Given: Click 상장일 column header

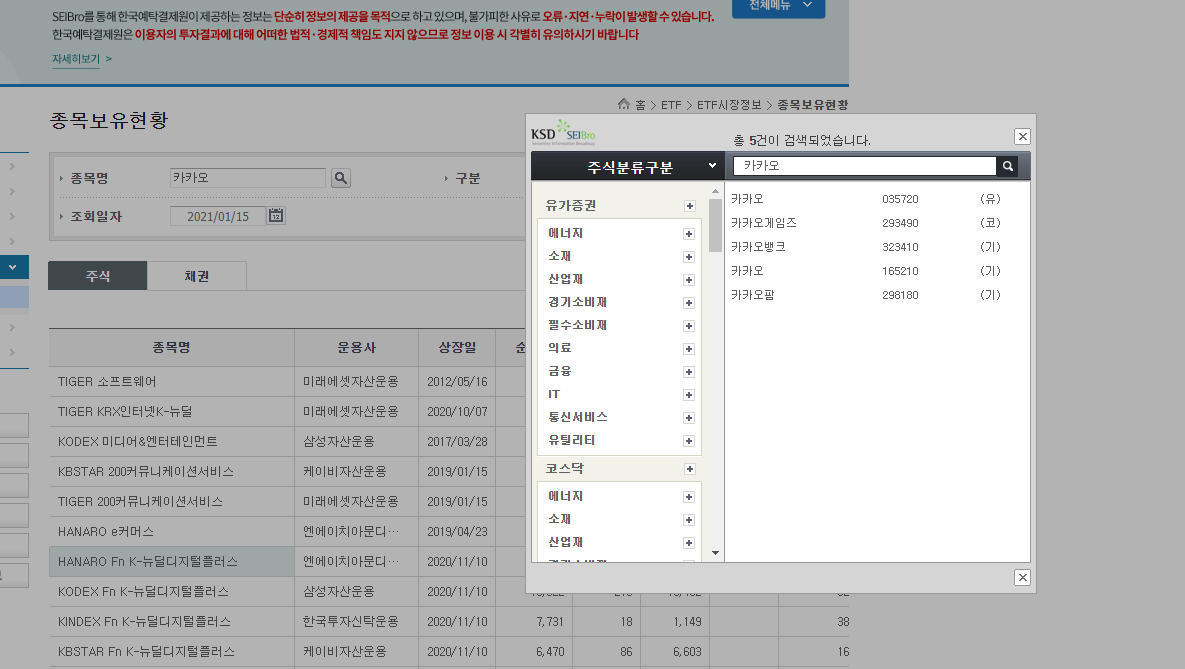Looking at the screenshot, I should (457, 348).
